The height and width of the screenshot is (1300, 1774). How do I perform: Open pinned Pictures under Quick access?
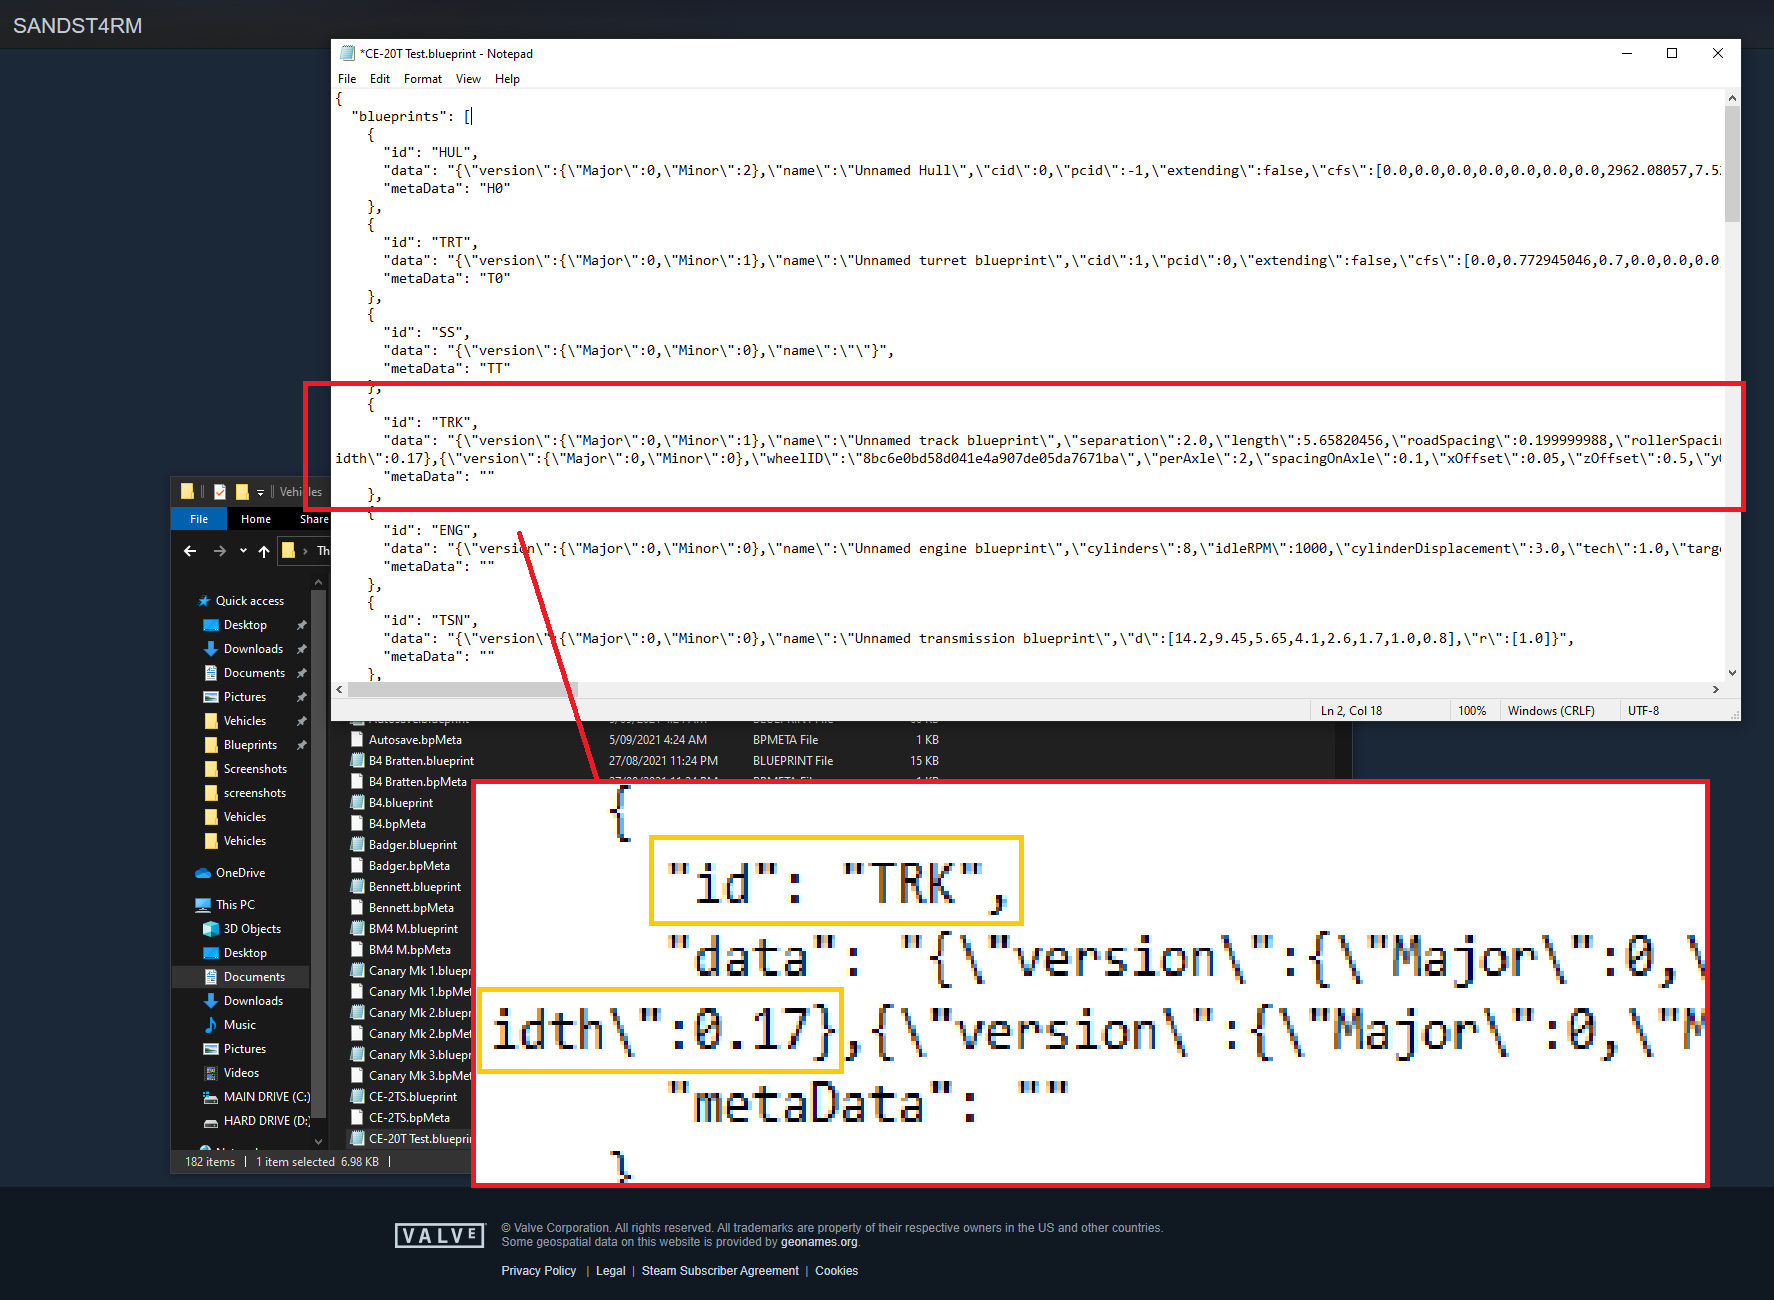click(x=245, y=697)
